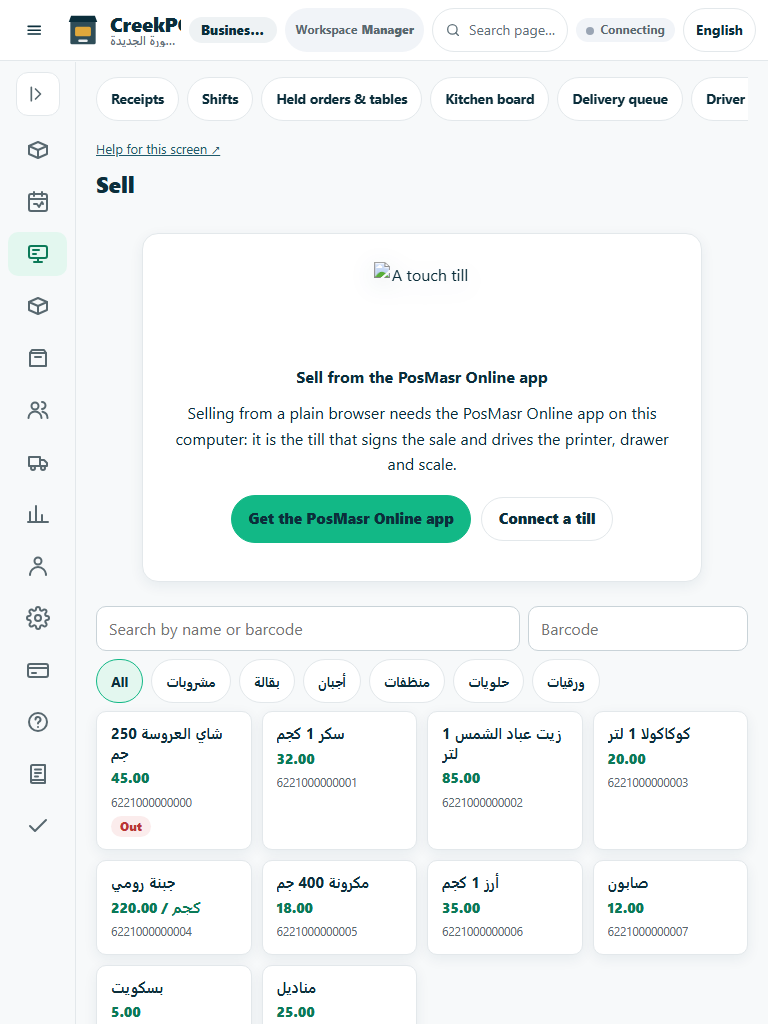Open the Business switcher dropdown
768x1024 pixels.
point(232,30)
